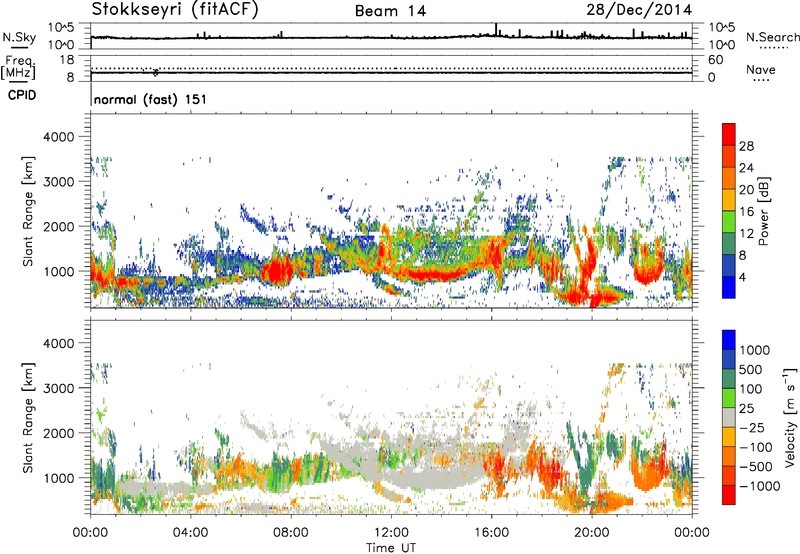The image size is (800, 554).
Task: Click the '12:00' time axis tick label
Action: pos(391,533)
